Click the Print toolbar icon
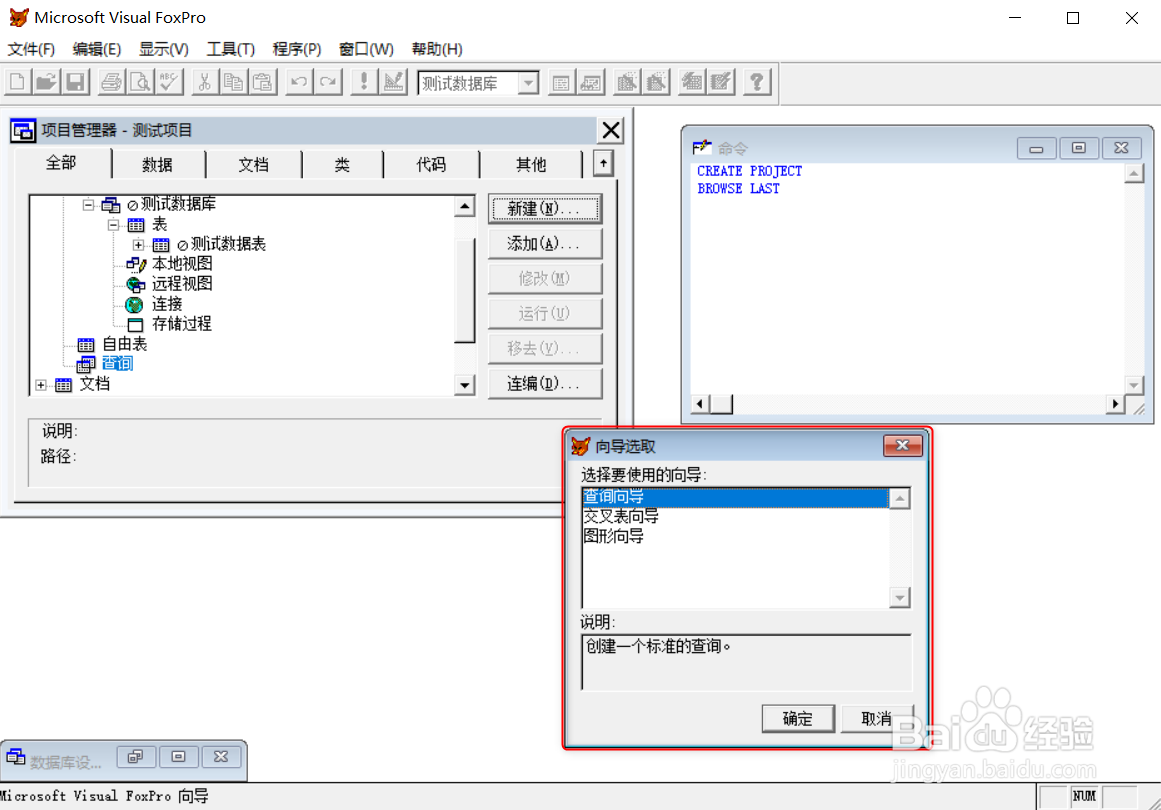 point(112,82)
